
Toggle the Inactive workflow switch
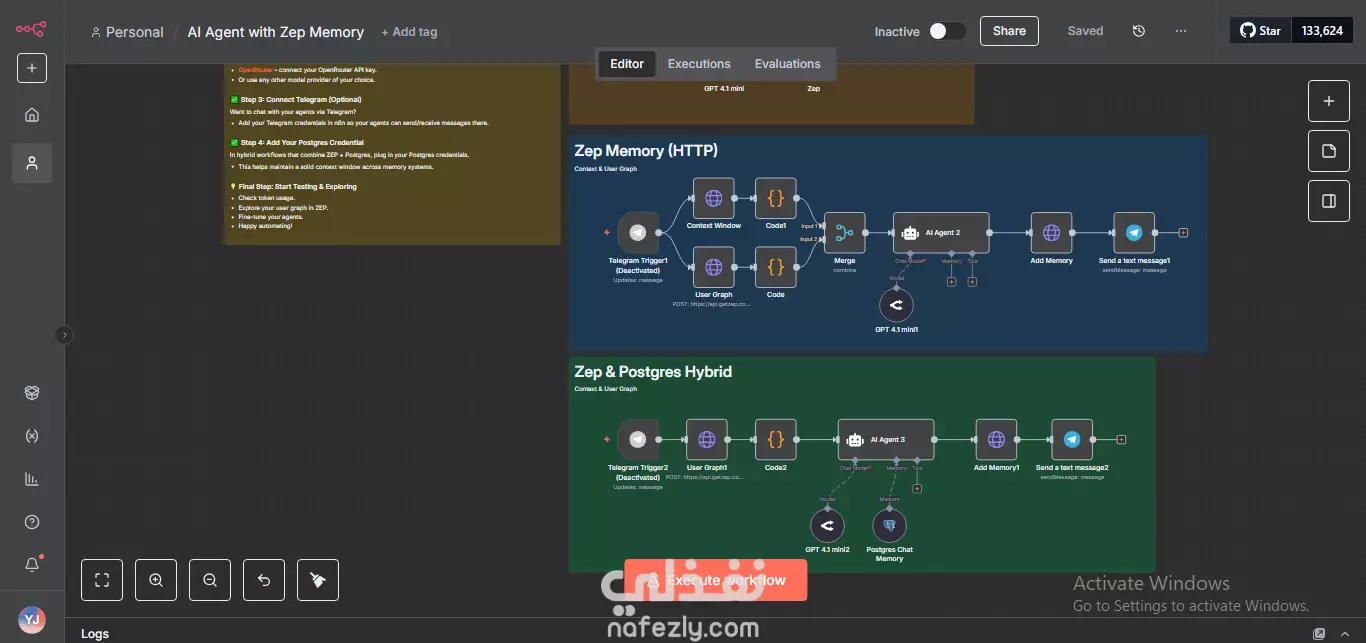tap(947, 31)
